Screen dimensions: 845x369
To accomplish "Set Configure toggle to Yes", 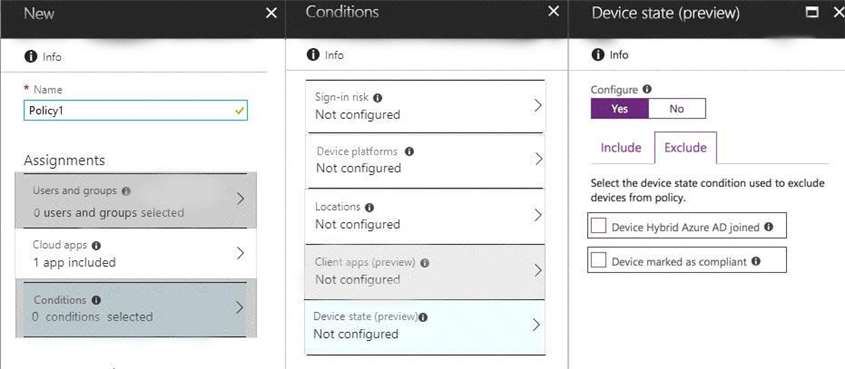I will tap(620, 108).
